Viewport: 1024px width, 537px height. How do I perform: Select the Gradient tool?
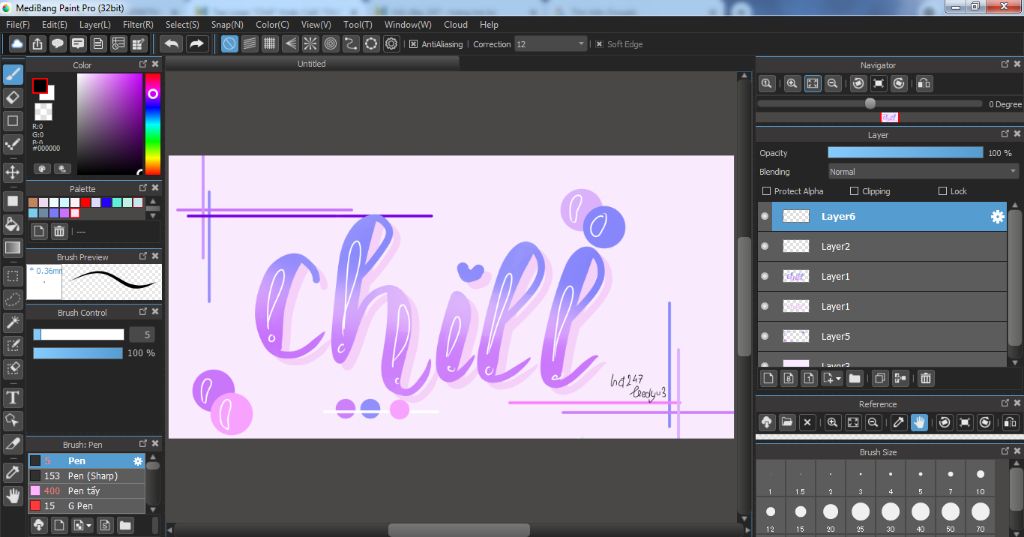12,248
